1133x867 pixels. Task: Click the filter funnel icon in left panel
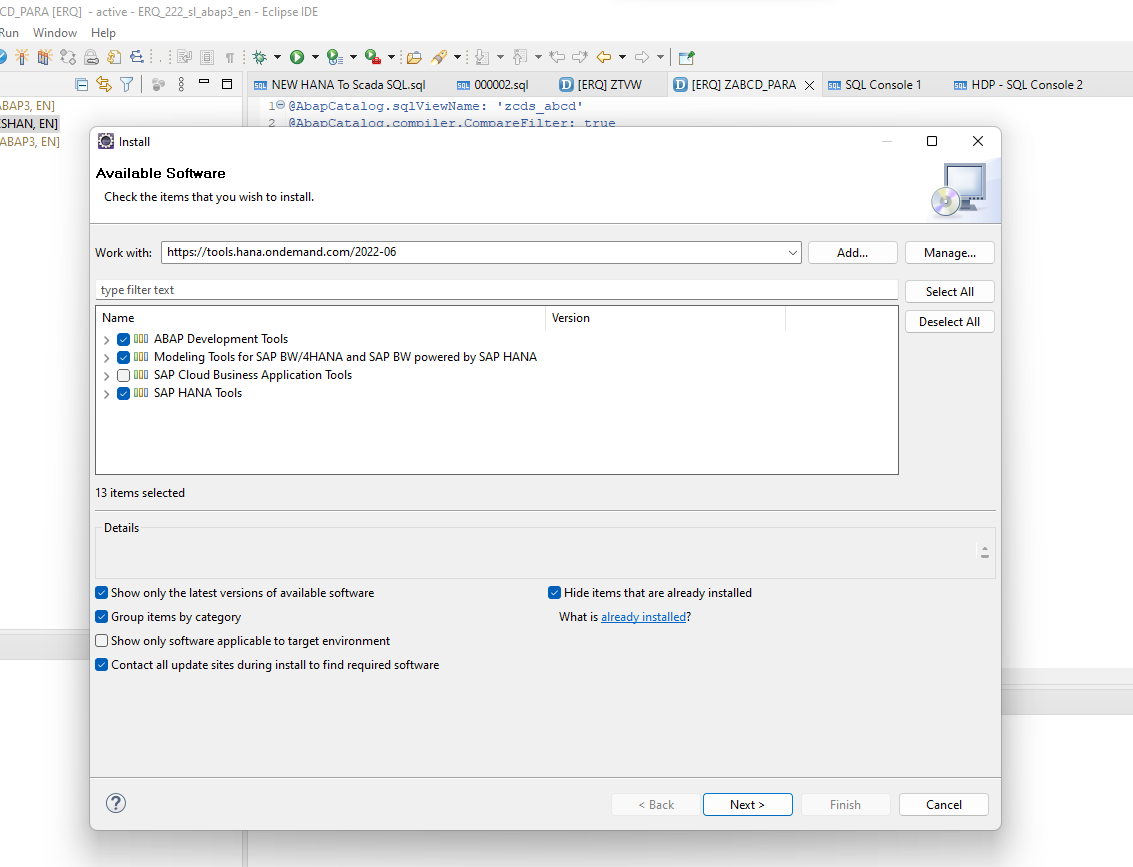pyautogui.click(x=127, y=85)
